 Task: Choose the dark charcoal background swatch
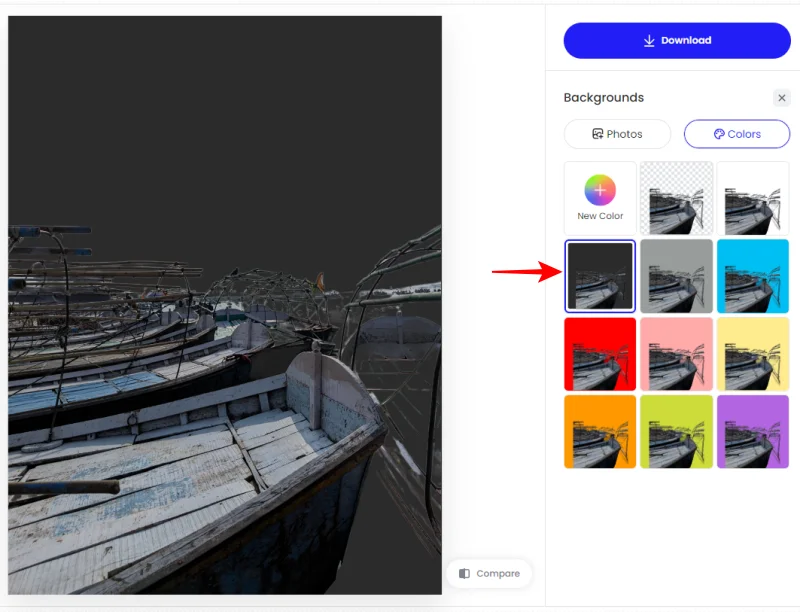(x=600, y=276)
